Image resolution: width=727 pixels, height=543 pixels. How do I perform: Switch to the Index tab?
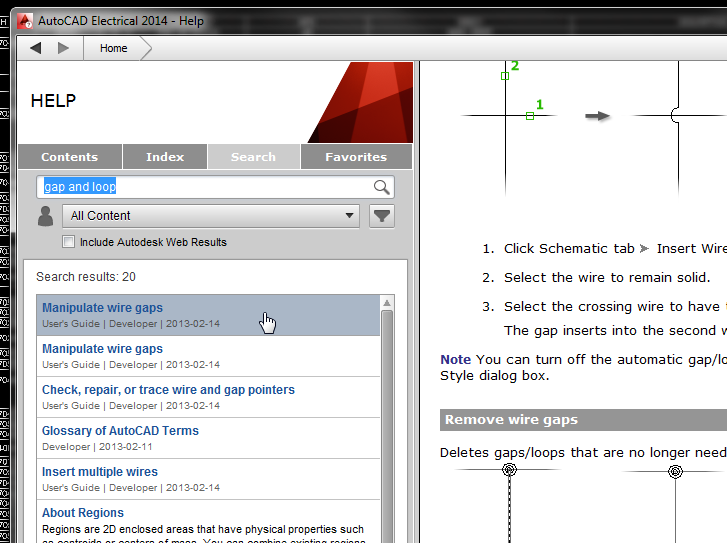165,157
